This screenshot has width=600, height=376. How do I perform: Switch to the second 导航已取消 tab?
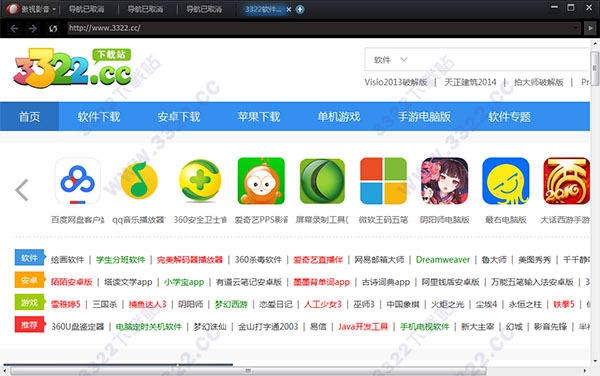tap(145, 10)
